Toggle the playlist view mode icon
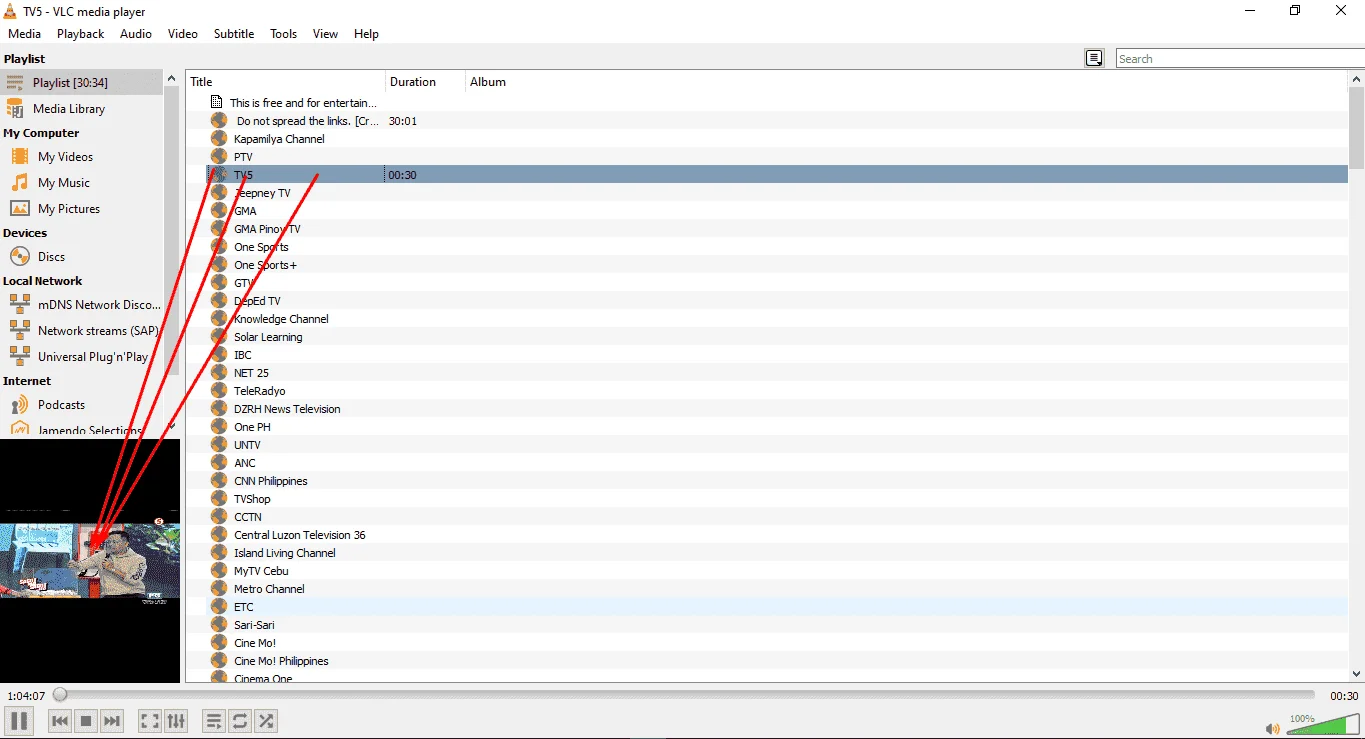 click(x=1094, y=58)
